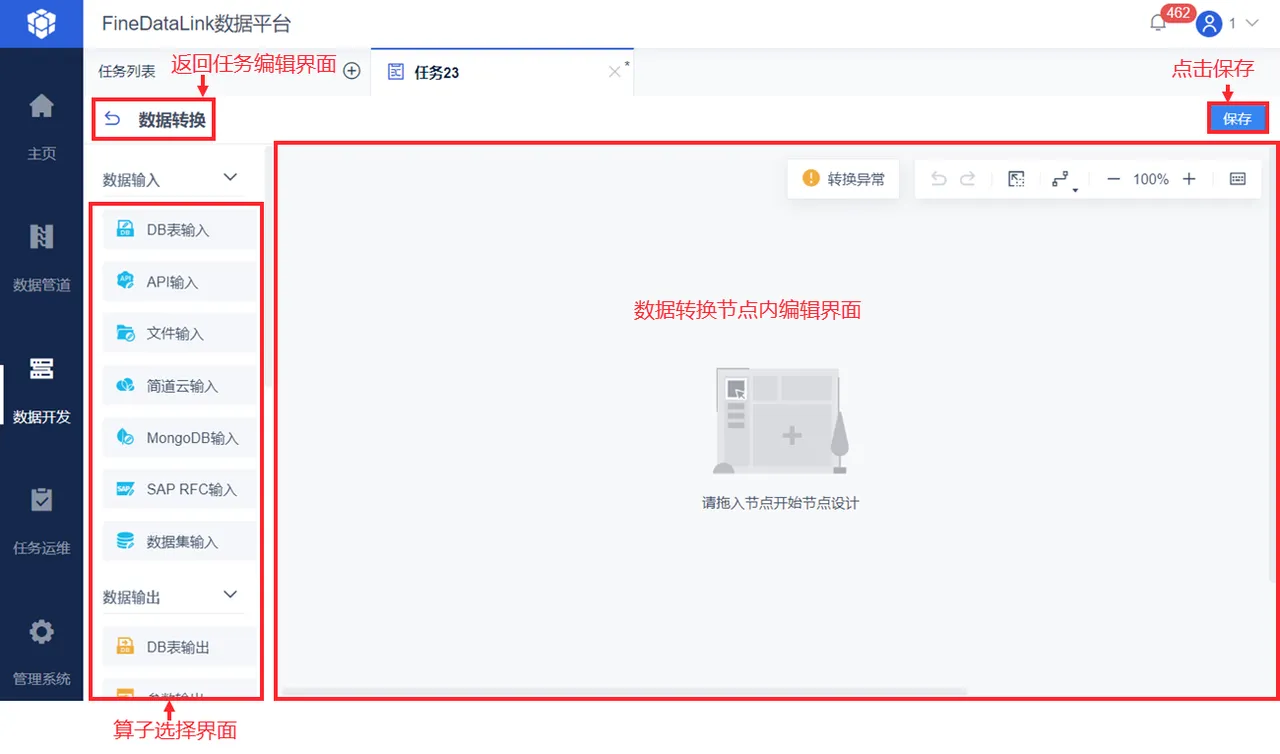Click the 请拖入节点开始节点设计 hint text
This screenshot has width=1280, height=754.
[x=780, y=503]
